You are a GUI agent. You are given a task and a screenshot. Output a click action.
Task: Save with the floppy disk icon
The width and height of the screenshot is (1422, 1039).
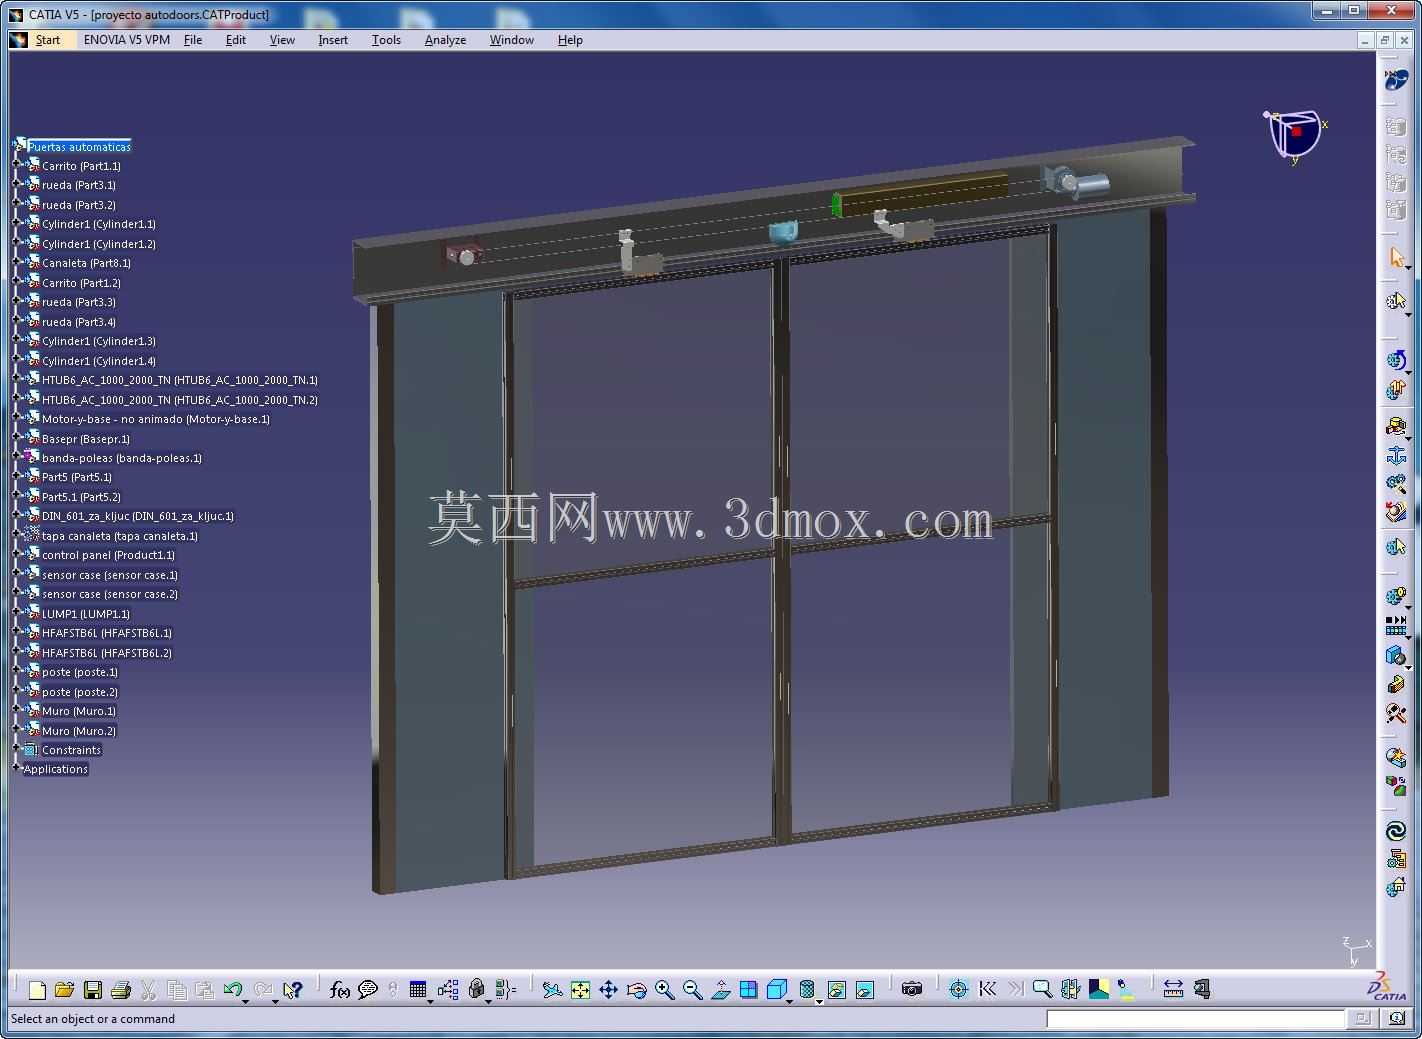tap(93, 990)
